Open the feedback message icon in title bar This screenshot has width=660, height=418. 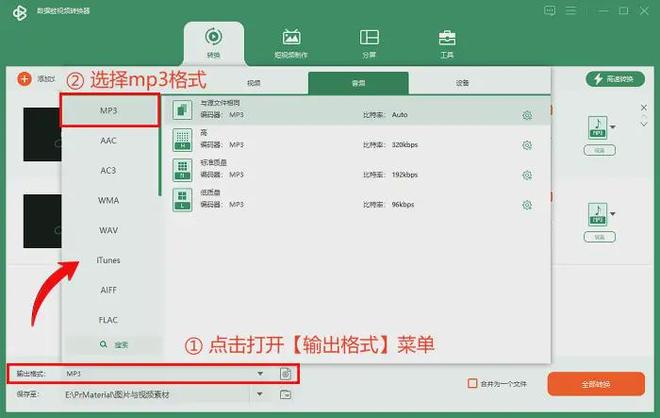pyautogui.click(x=549, y=11)
